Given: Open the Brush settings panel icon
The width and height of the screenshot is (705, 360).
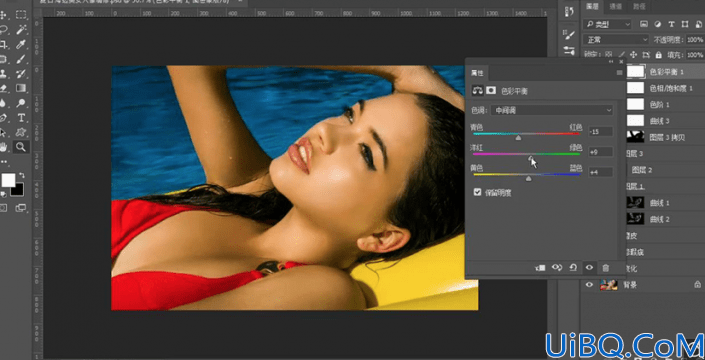Looking at the screenshot, I should (569, 34).
